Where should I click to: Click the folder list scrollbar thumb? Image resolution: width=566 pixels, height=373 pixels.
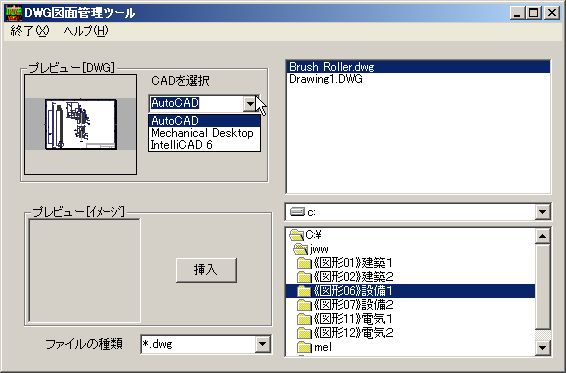[x=542, y=287]
